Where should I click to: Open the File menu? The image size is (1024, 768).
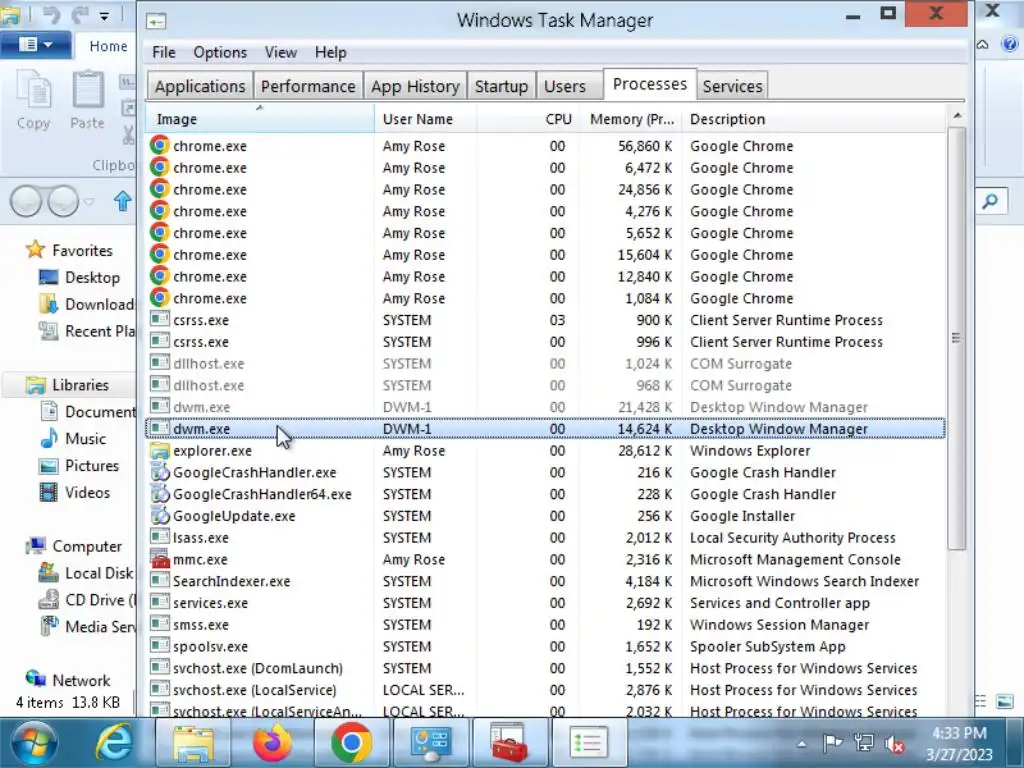point(163,52)
